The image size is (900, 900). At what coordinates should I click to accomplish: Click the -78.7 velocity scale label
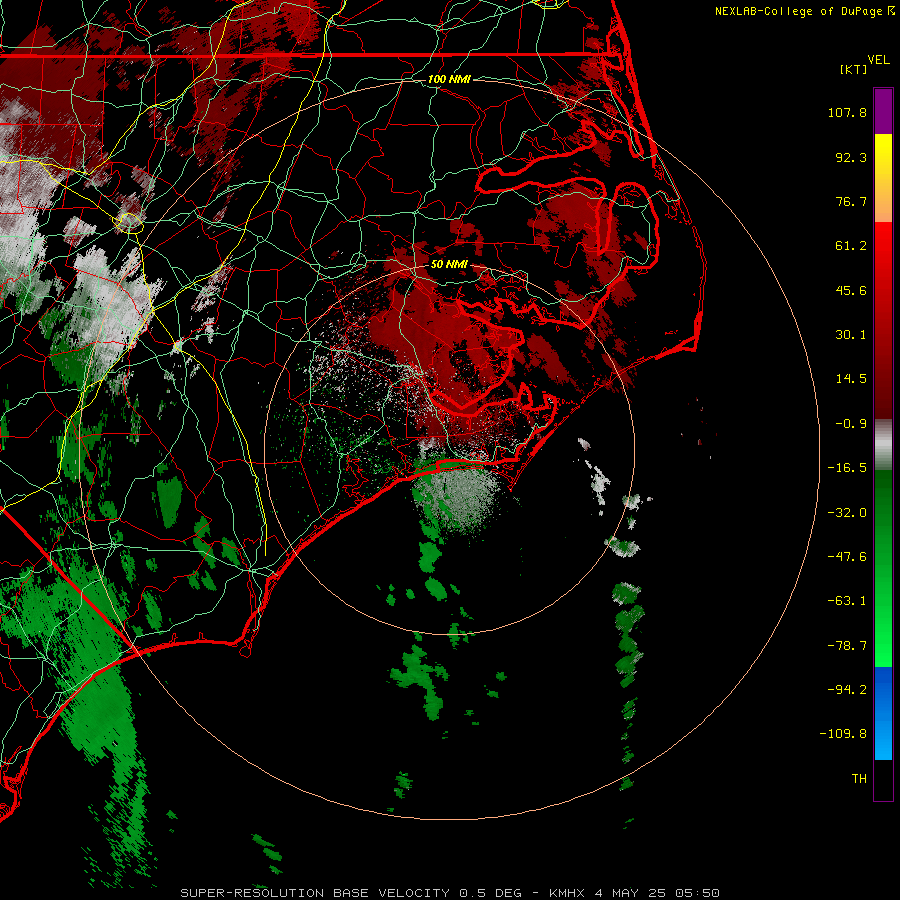pos(847,646)
